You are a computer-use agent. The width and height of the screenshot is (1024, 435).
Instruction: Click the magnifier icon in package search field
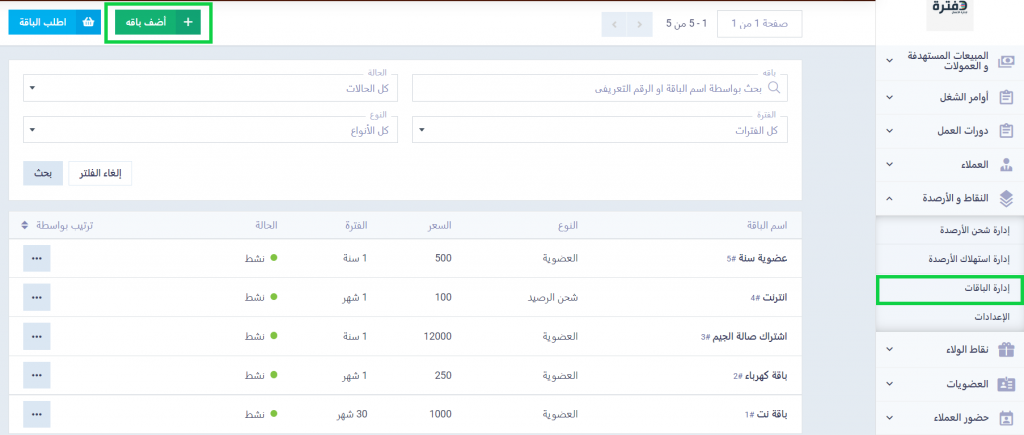point(775,88)
